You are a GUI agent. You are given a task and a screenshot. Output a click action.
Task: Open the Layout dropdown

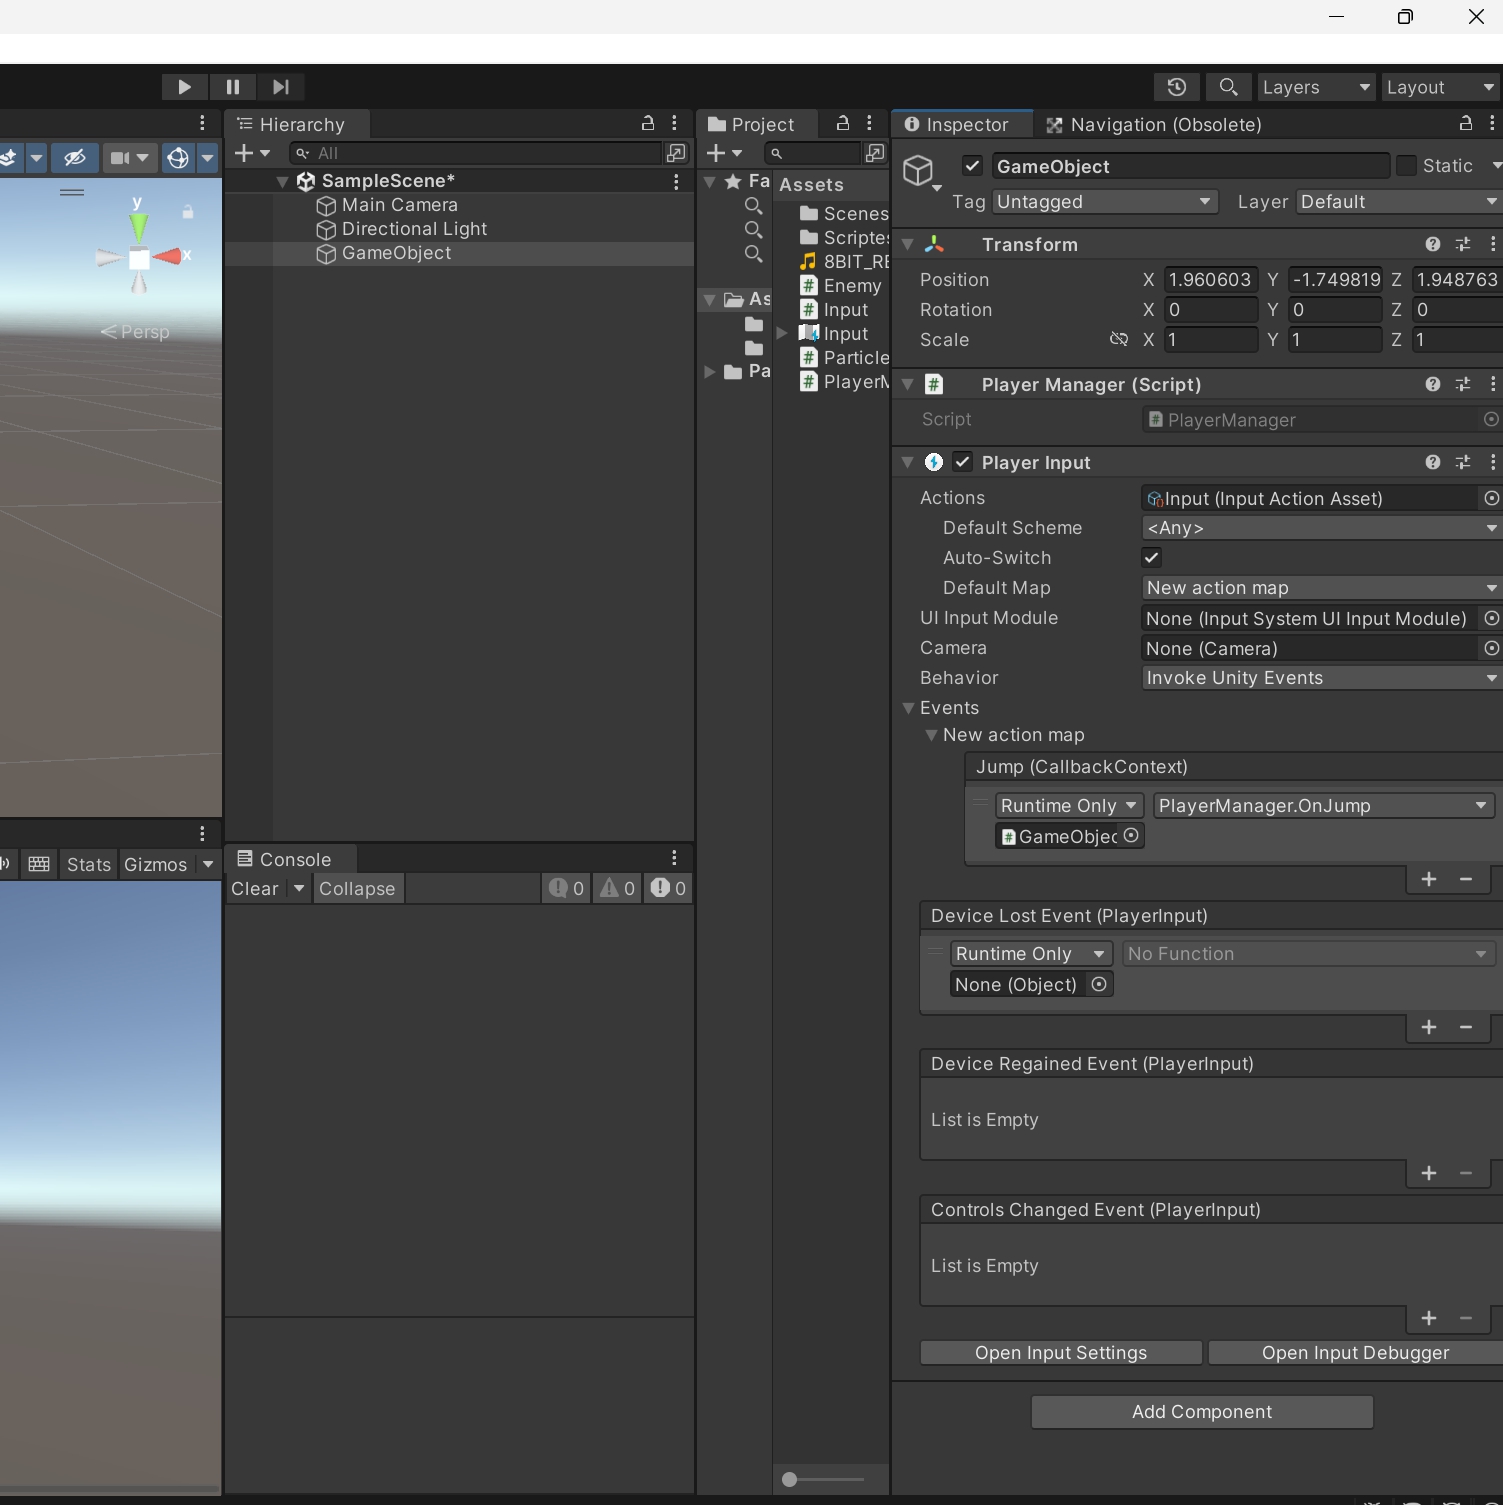point(1440,87)
